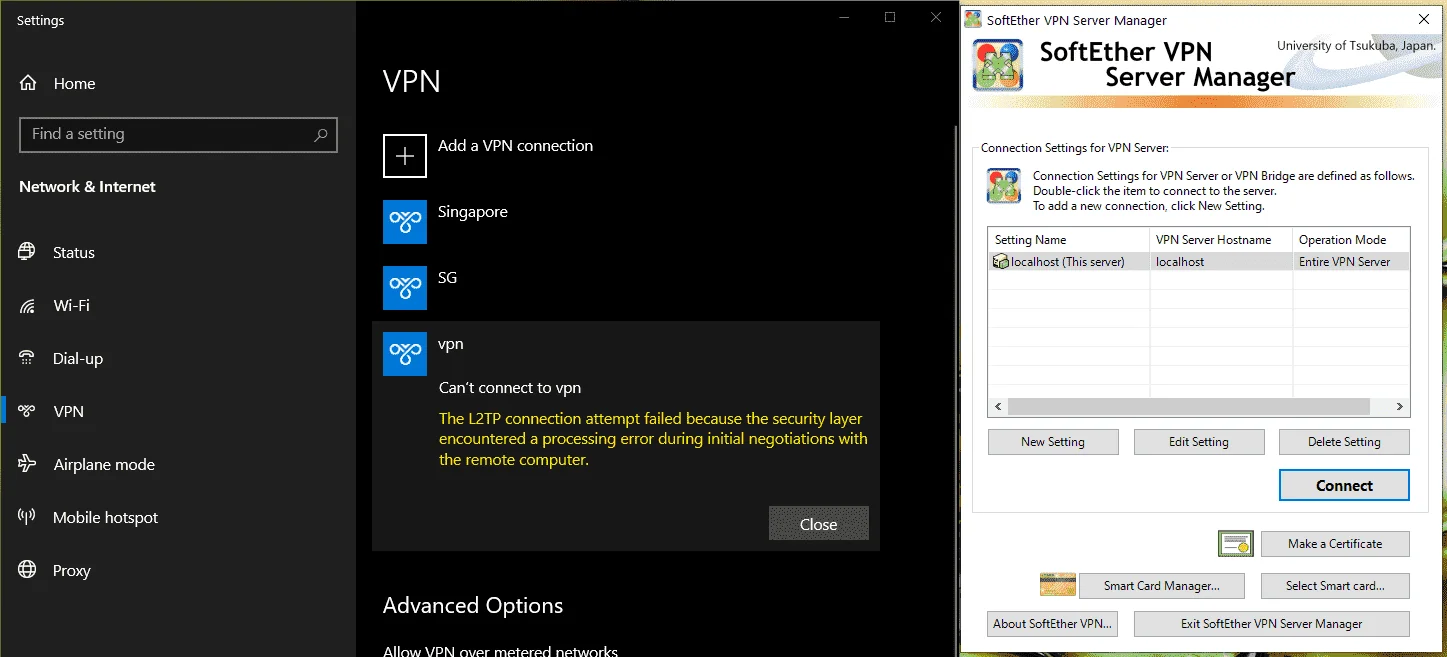Sort by Operation Mode column header
Viewport: 1447px width, 657px height.
pos(1351,240)
